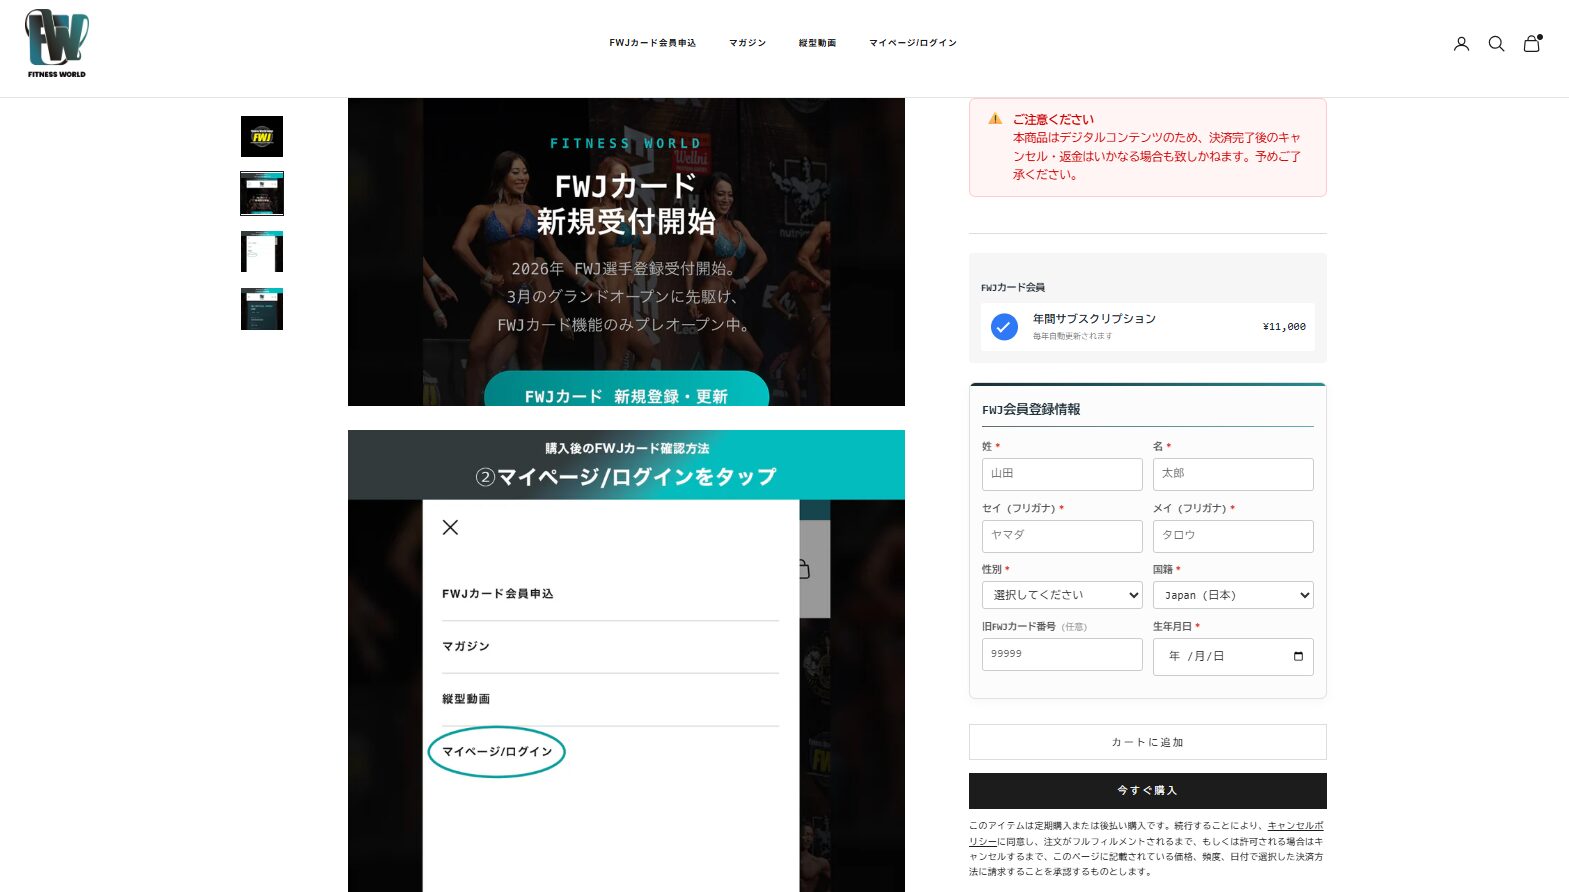Image resolution: width=1569 pixels, height=892 pixels.
Task: Open マイページ/ログイン in top navigation
Action: click(x=912, y=43)
